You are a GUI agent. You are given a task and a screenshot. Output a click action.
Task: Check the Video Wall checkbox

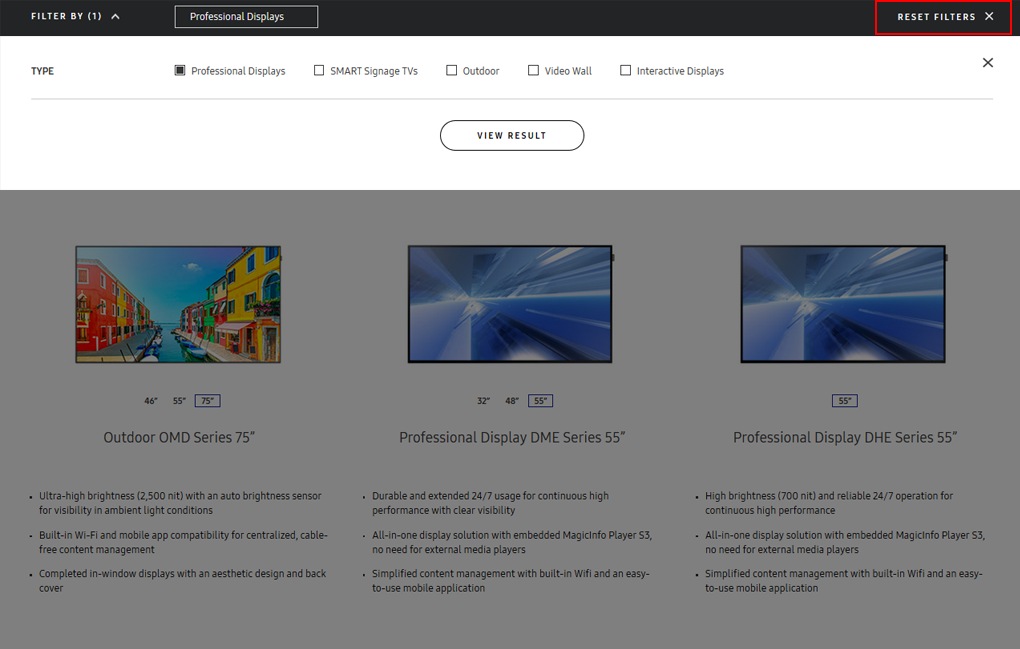pyautogui.click(x=533, y=70)
